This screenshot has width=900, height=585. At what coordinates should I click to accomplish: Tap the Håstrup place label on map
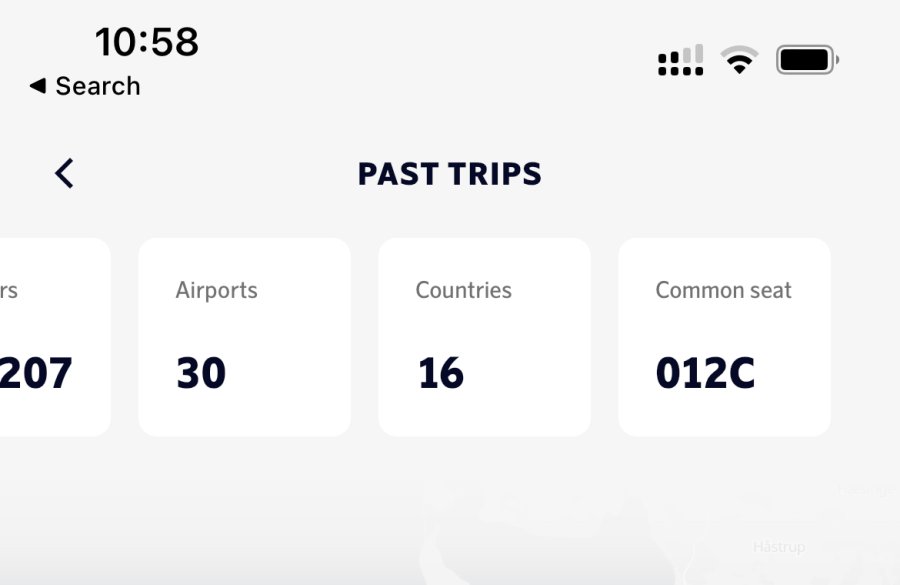[778, 547]
